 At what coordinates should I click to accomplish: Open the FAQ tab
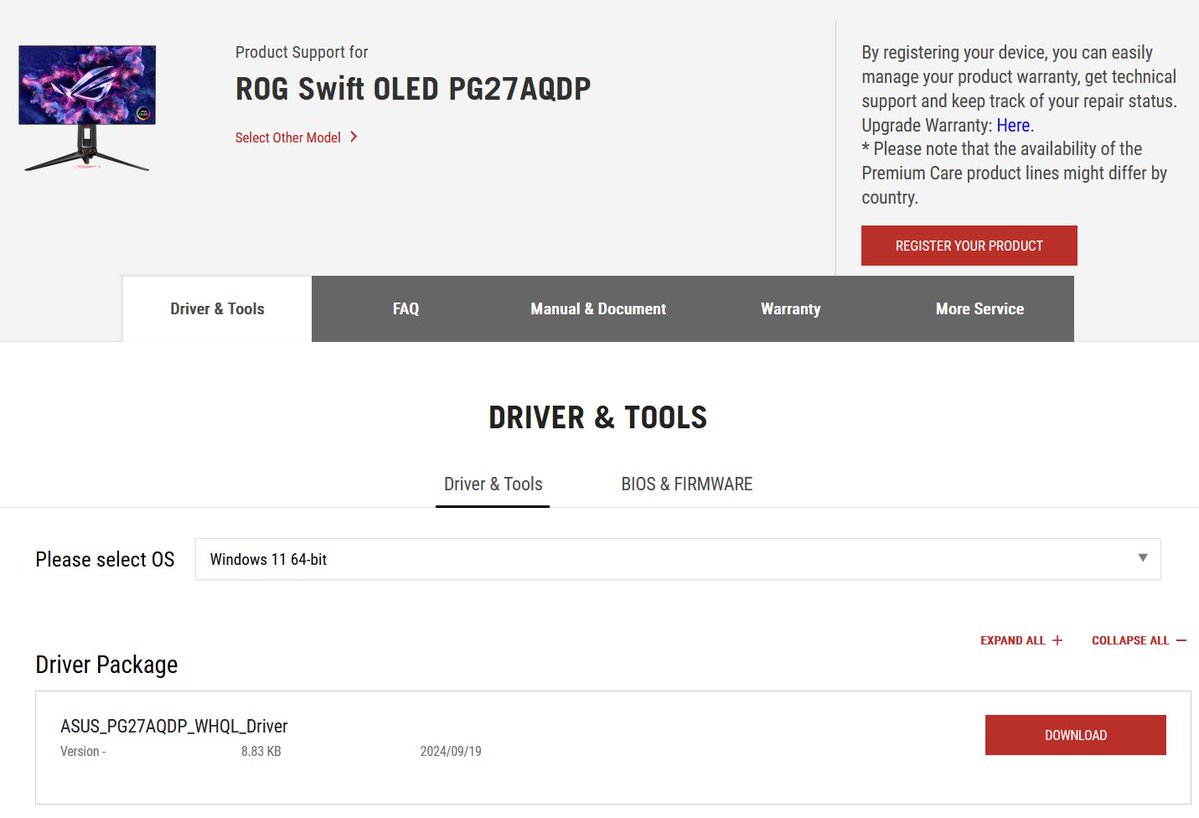pos(405,309)
